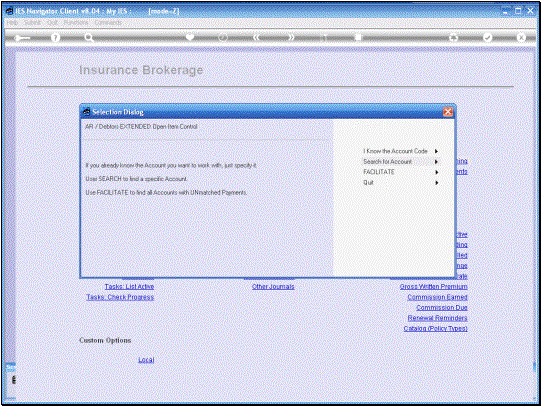This screenshot has height=406, width=541.
Task: Expand the 'I Know the Account Code' arrow
Action: [436, 151]
